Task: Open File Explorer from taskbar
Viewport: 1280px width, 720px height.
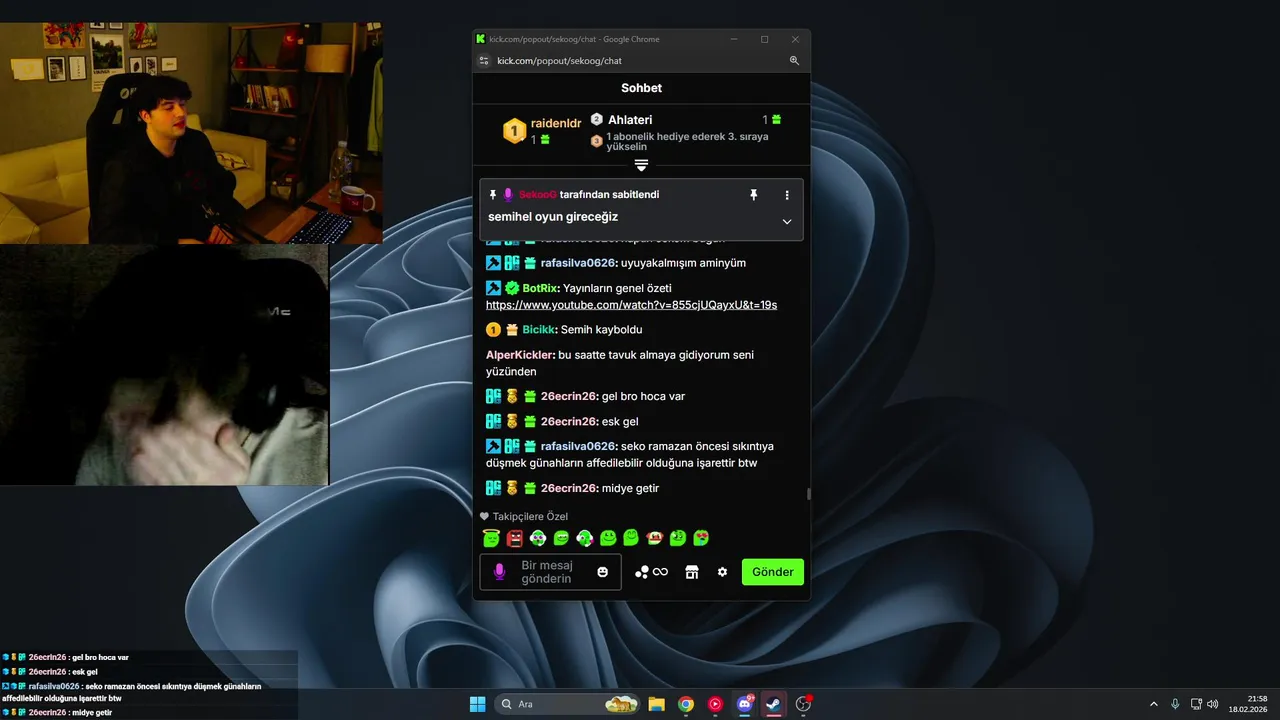Action: tap(656, 704)
